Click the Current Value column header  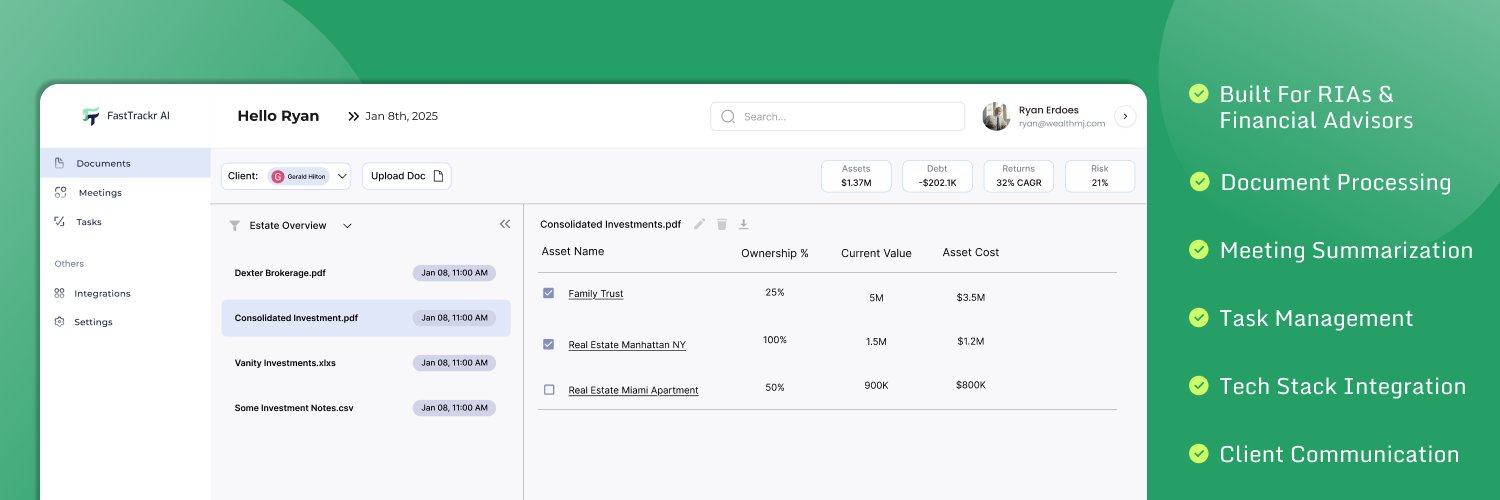tap(876, 254)
